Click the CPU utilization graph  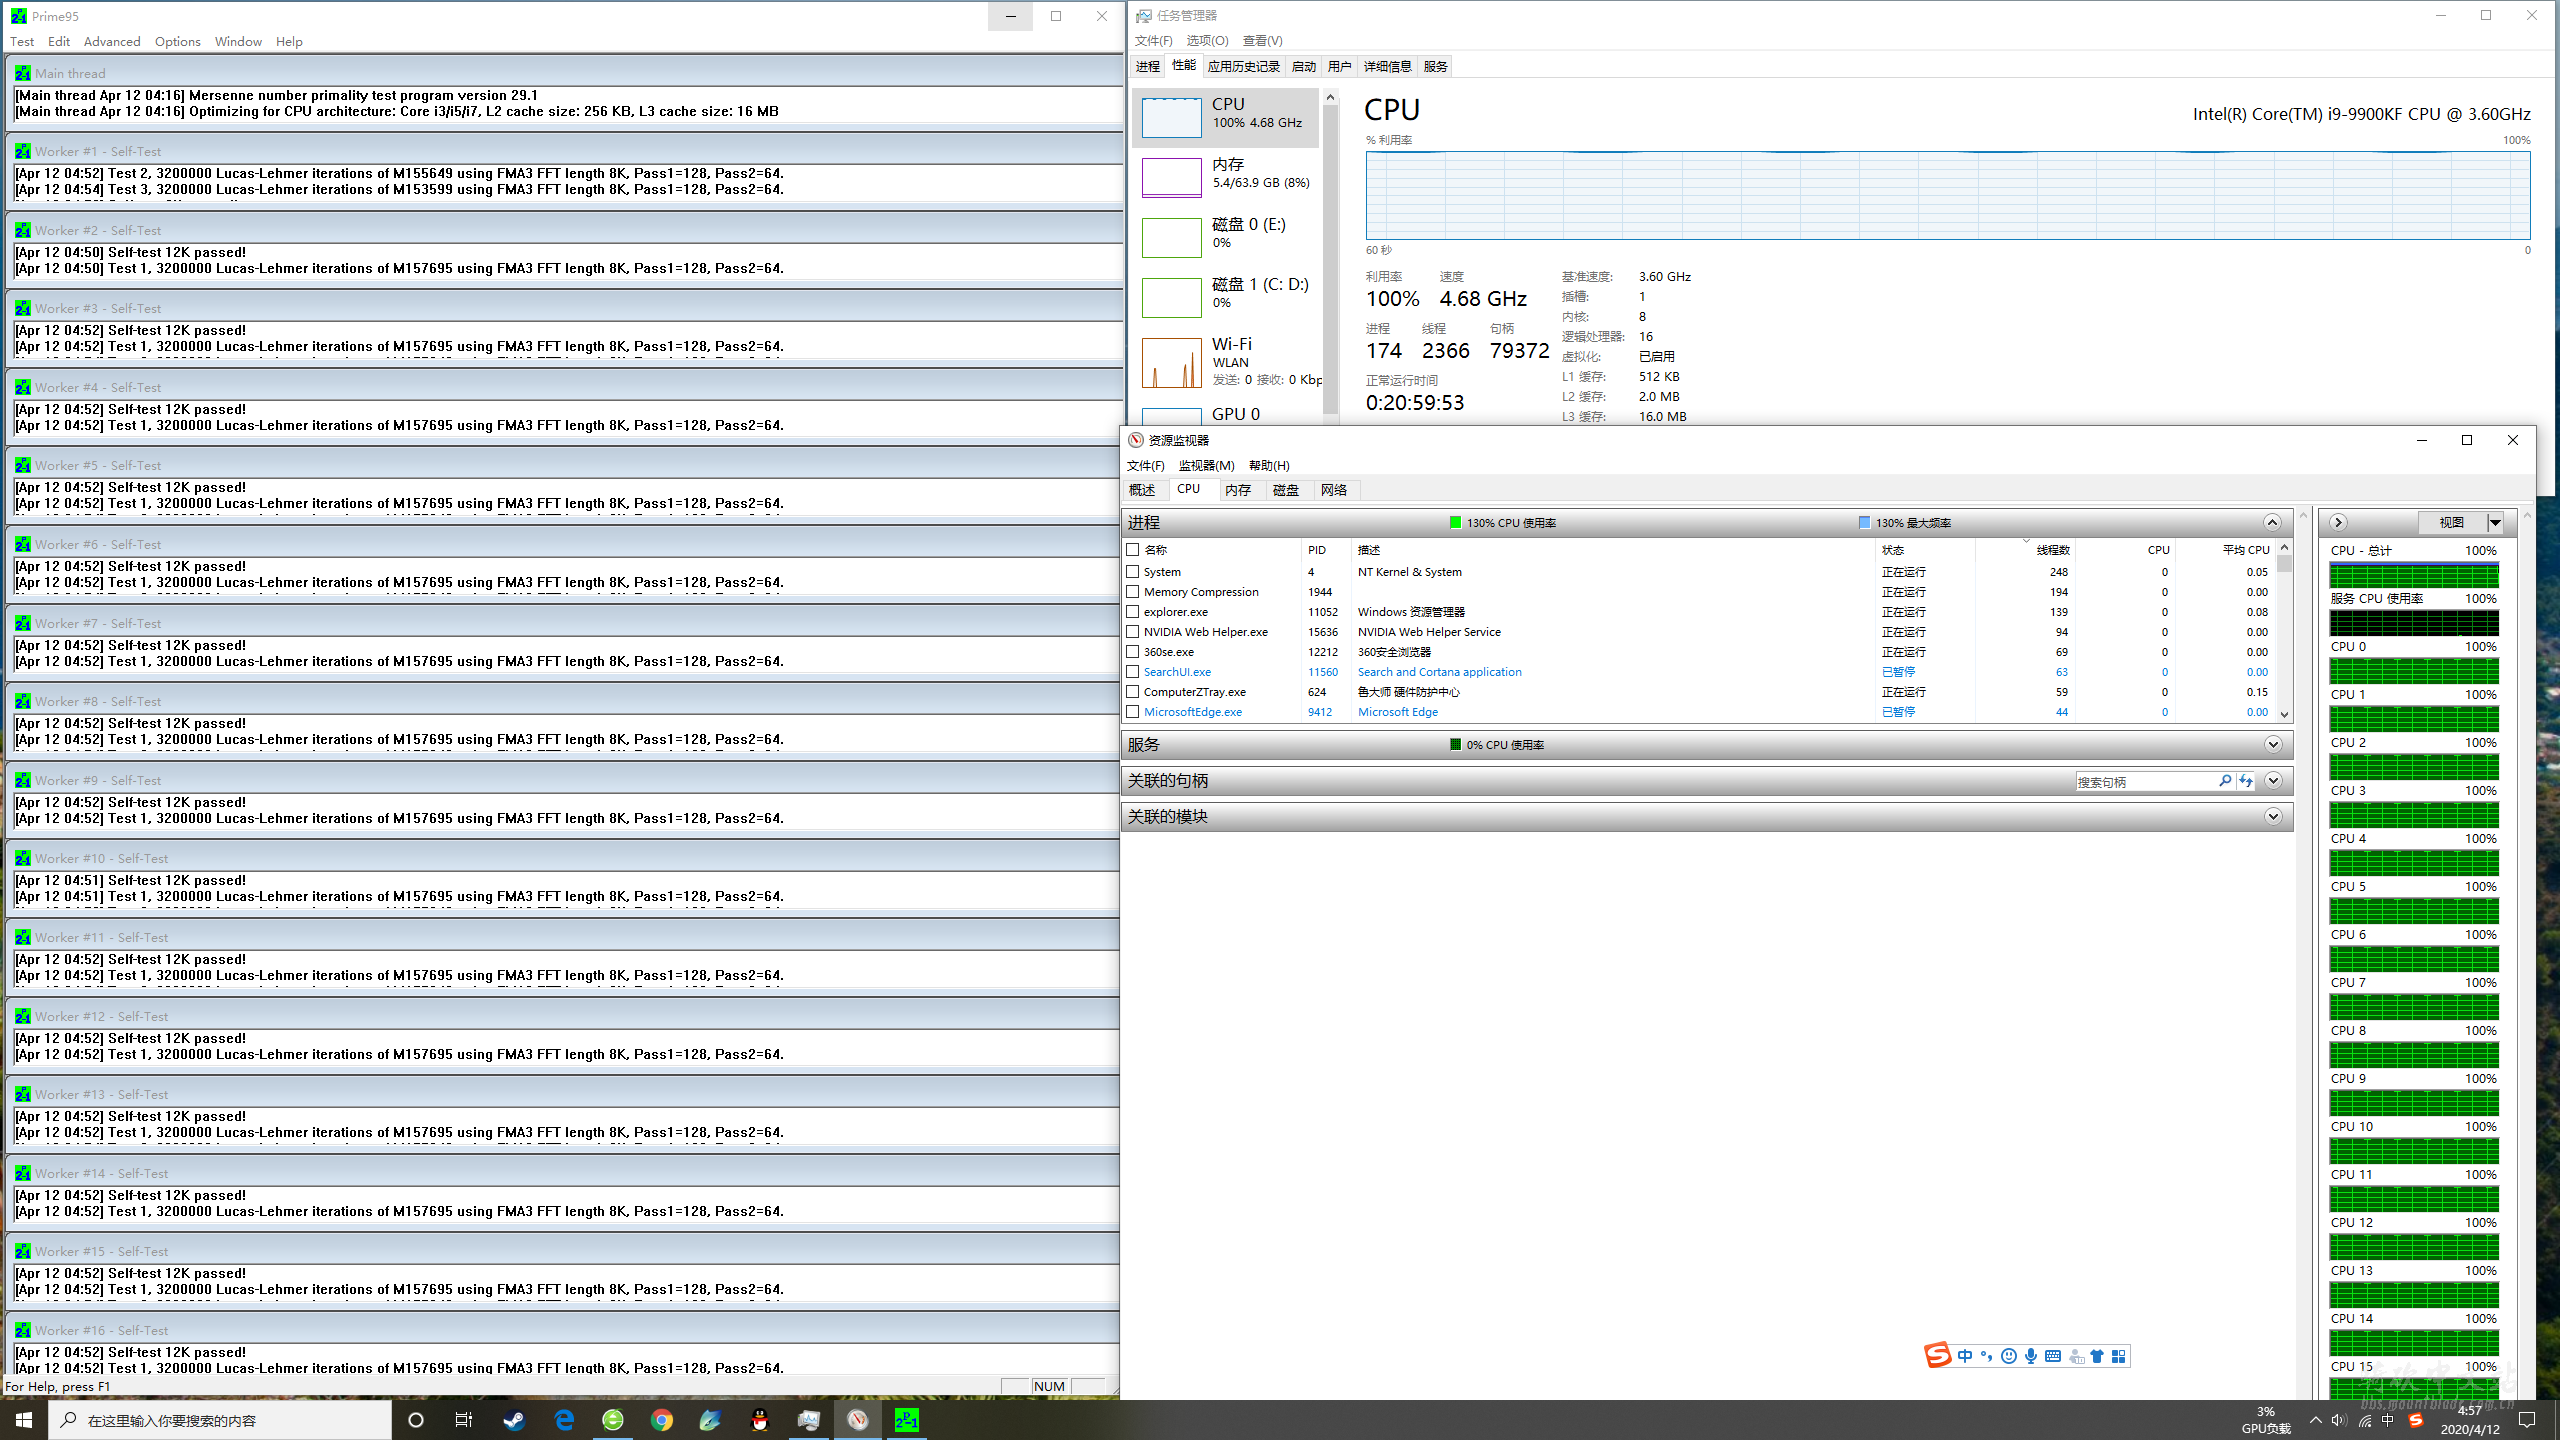click(x=1947, y=196)
